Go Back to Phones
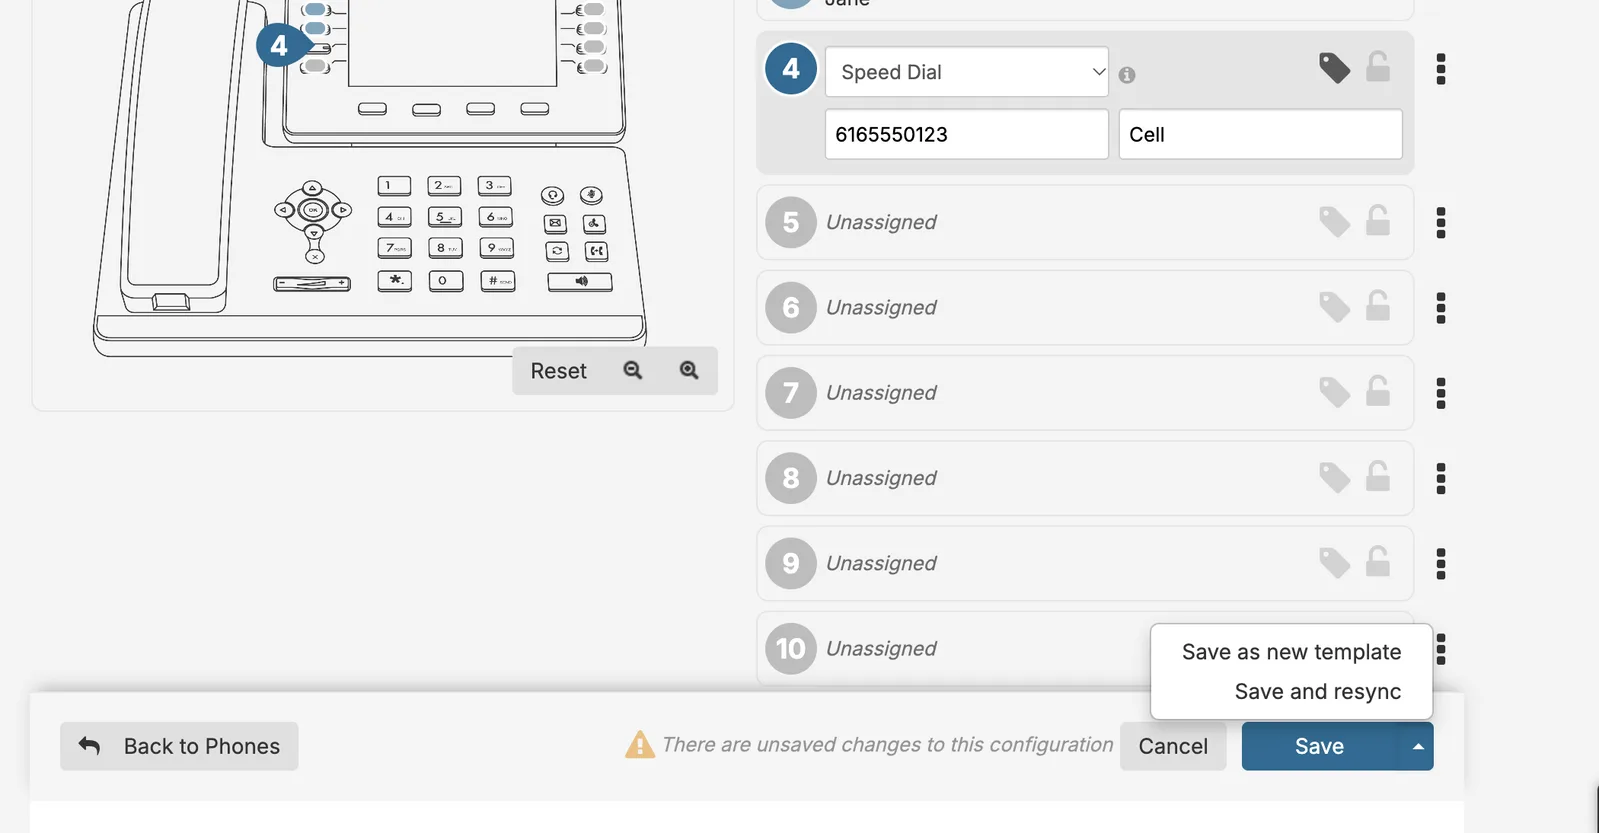Screen dimensions: 1599x833 [179, 746]
